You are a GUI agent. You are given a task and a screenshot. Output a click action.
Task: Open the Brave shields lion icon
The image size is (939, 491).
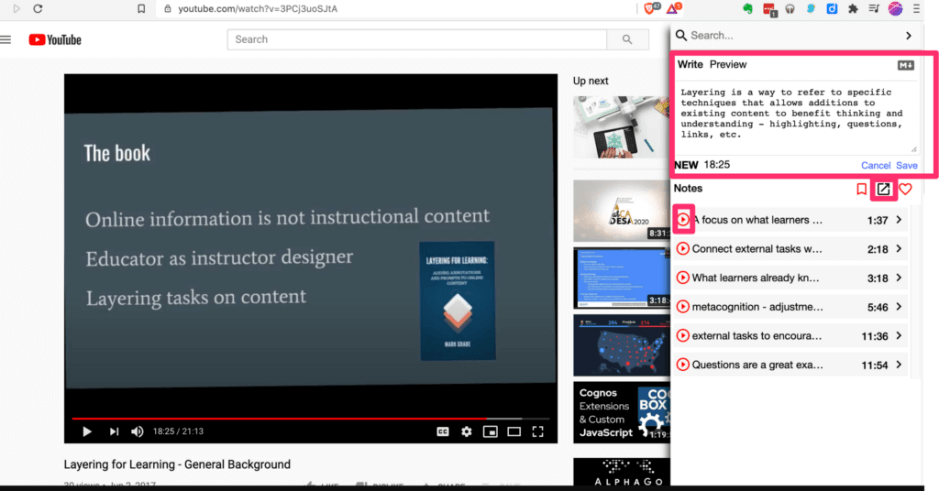coord(651,8)
